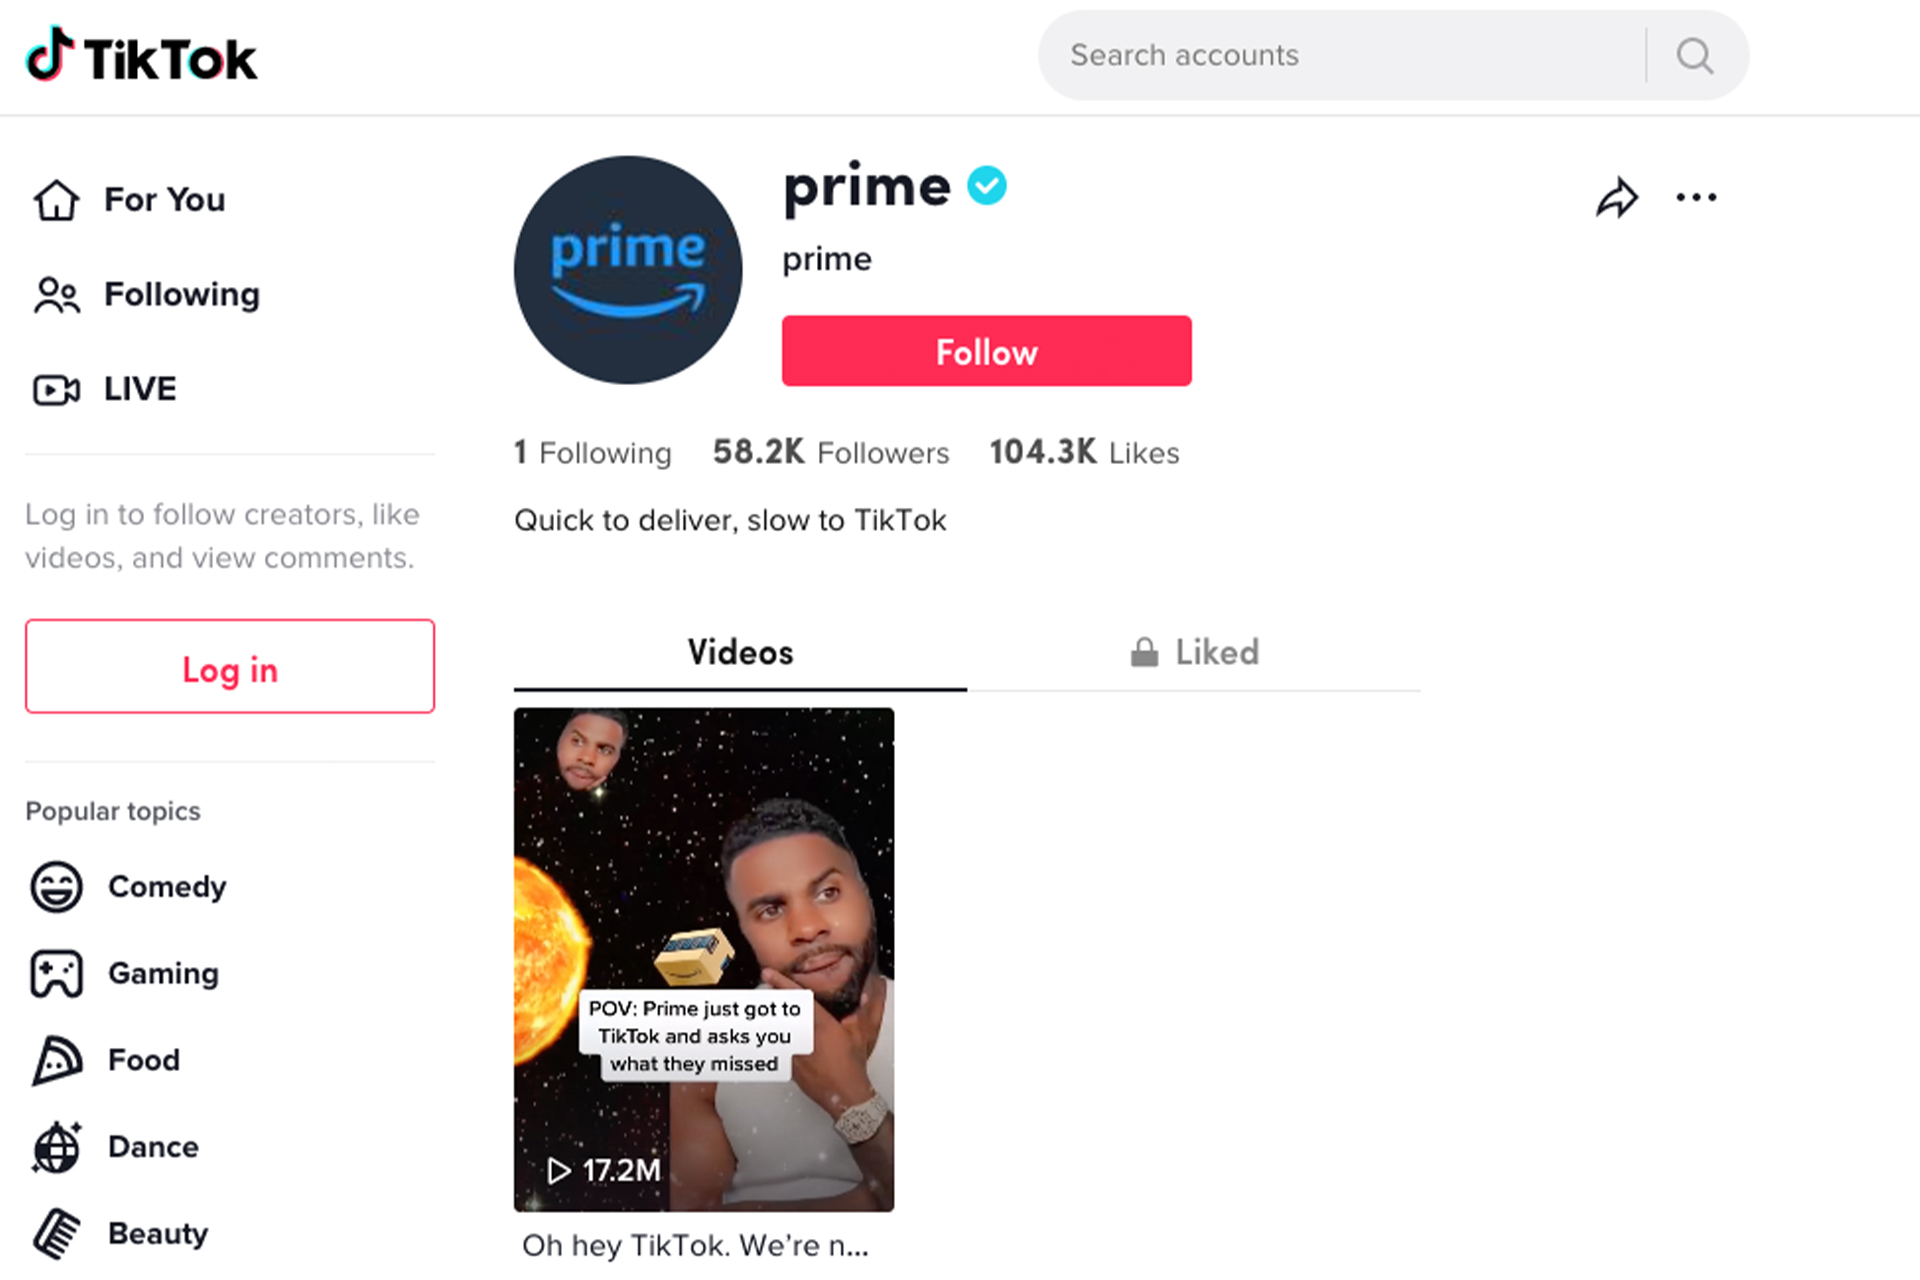Click the share icon on Prime profile

click(1614, 197)
